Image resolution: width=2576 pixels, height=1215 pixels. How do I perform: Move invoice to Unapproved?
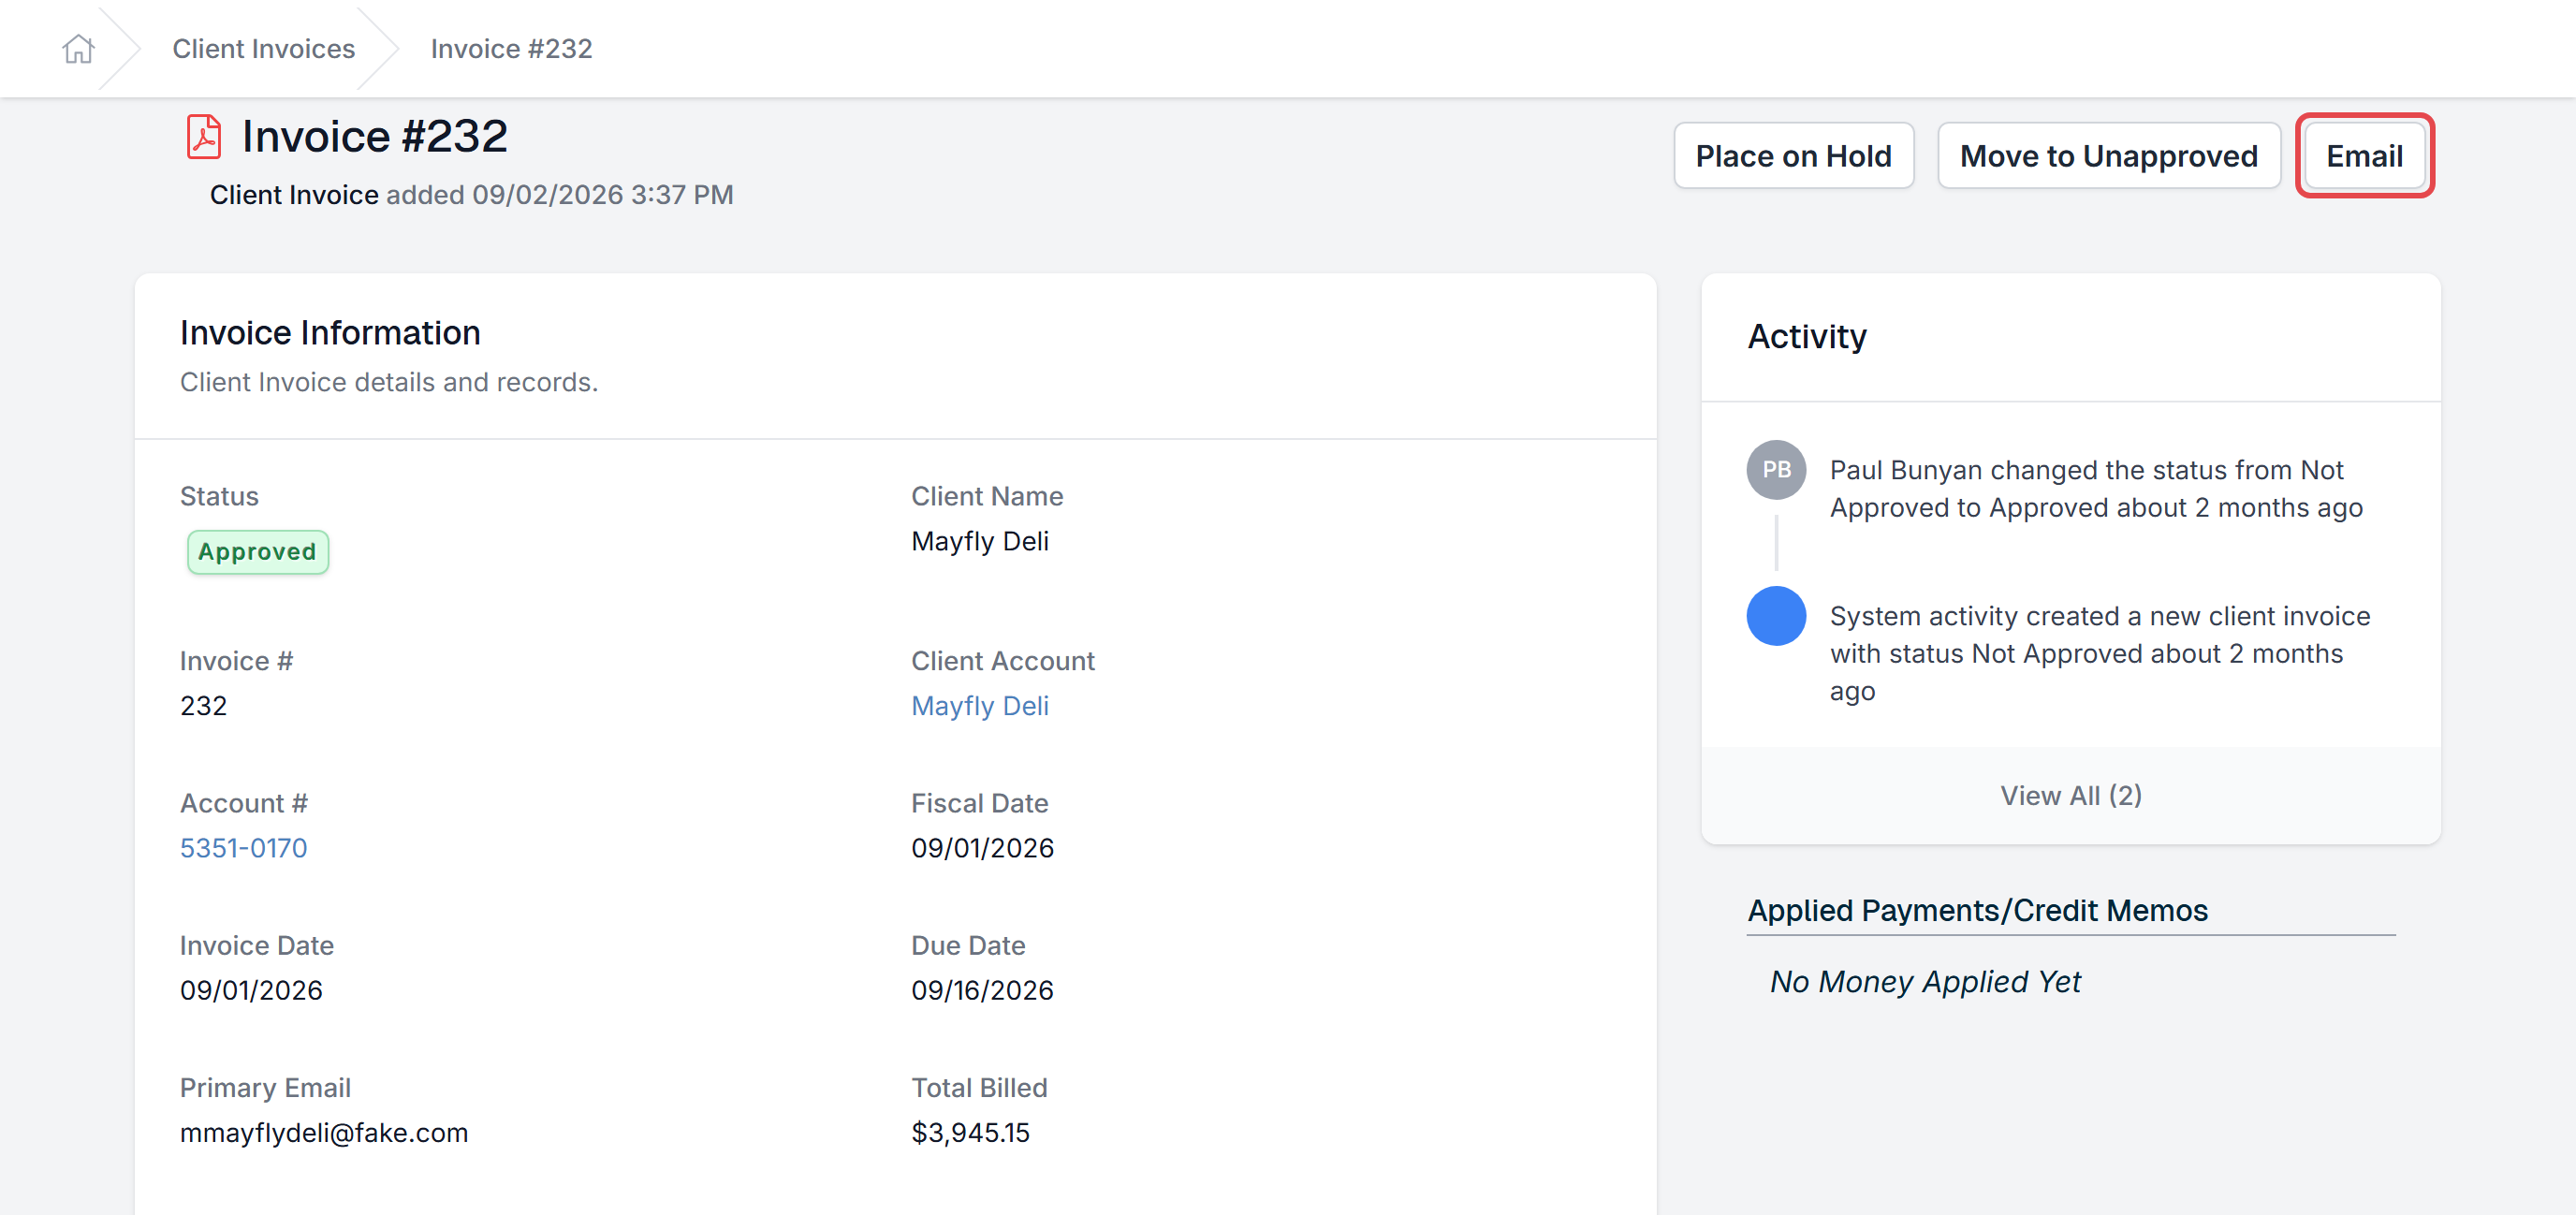click(x=2108, y=155)
